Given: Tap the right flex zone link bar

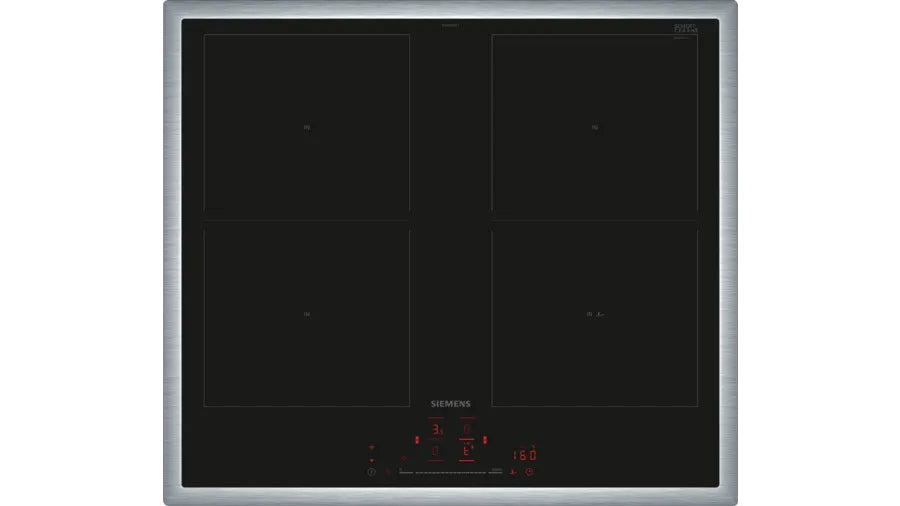Looking at the screenshot, I should tap(484, 439).
